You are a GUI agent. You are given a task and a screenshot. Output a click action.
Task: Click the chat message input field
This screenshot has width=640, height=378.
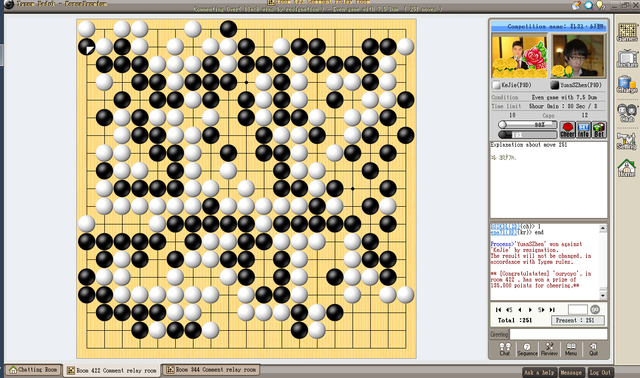click(558, 334)
